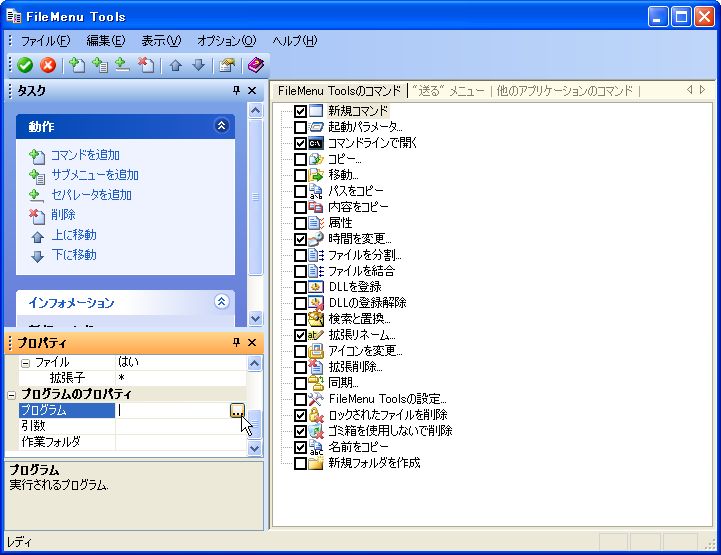Close the プロパティ panel

coord(252,342)
